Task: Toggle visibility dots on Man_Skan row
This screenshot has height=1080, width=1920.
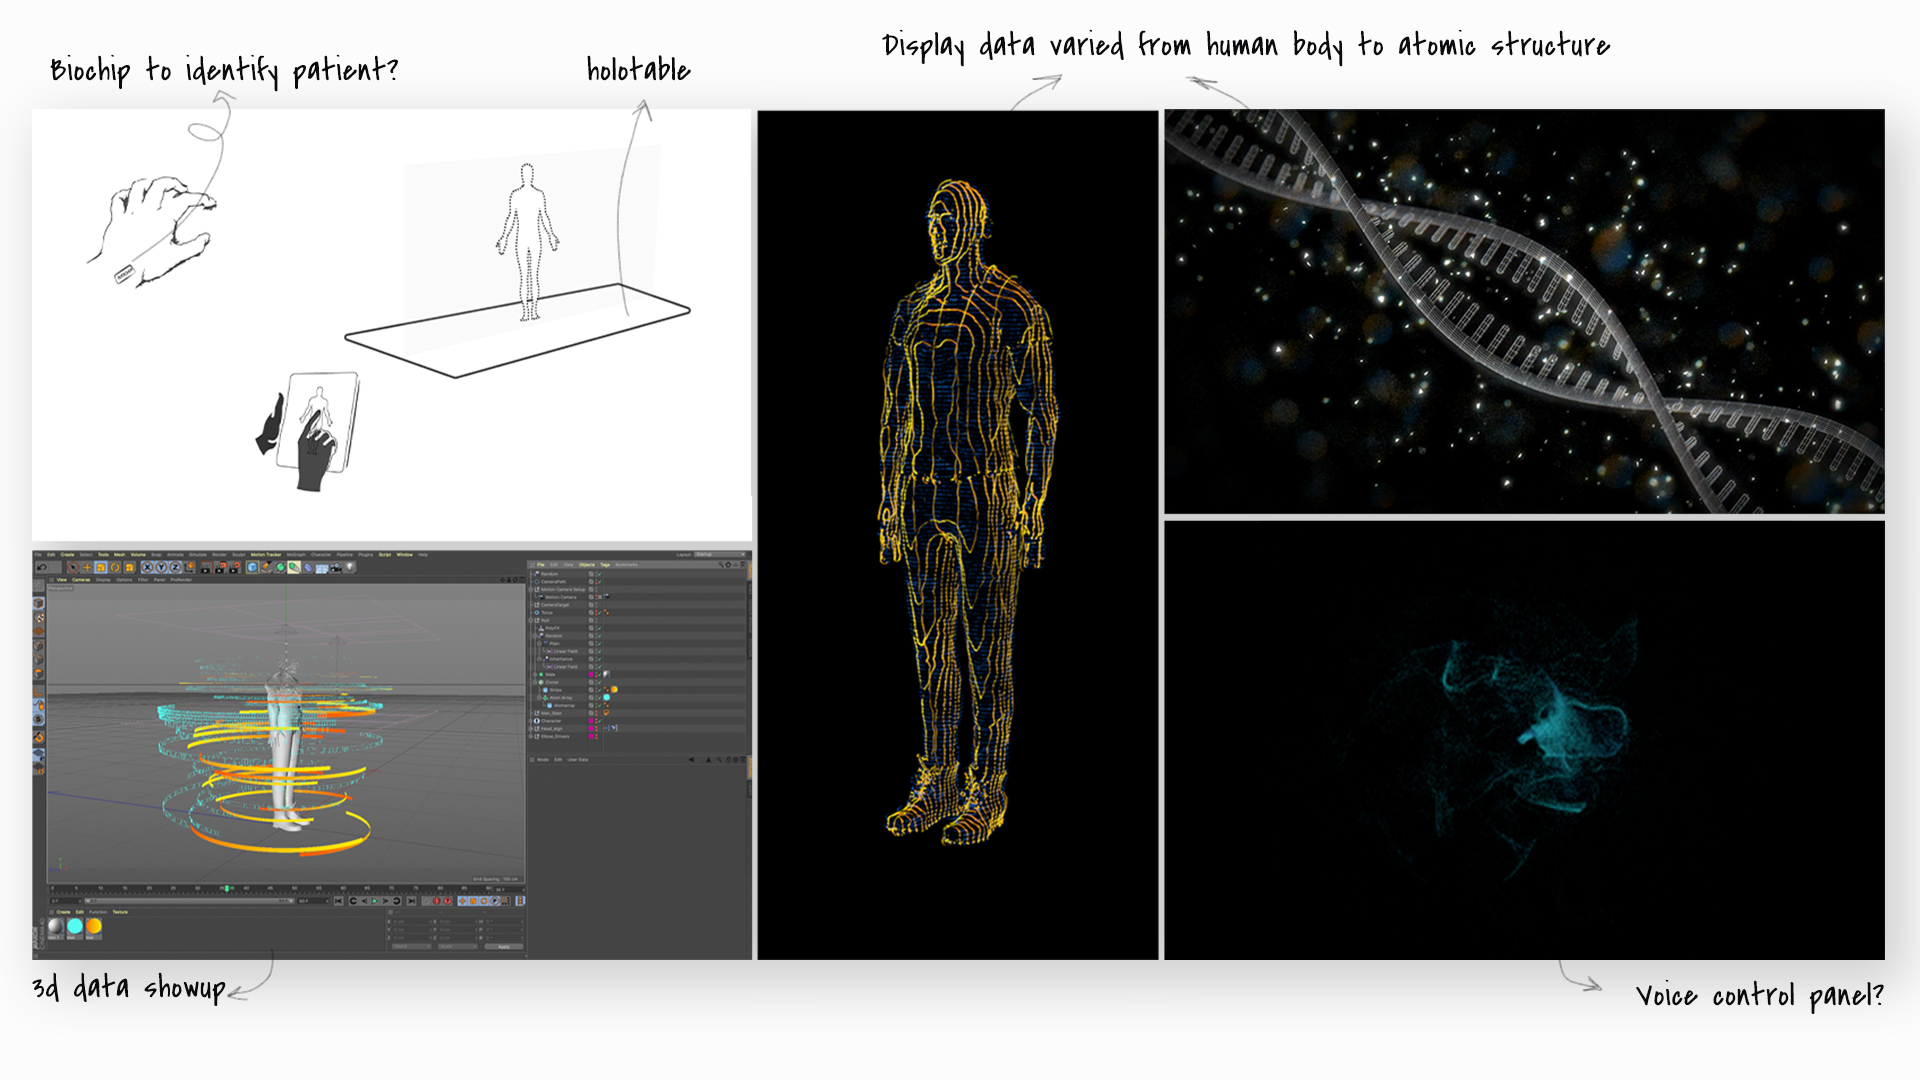Action: (x=596, y=713)
